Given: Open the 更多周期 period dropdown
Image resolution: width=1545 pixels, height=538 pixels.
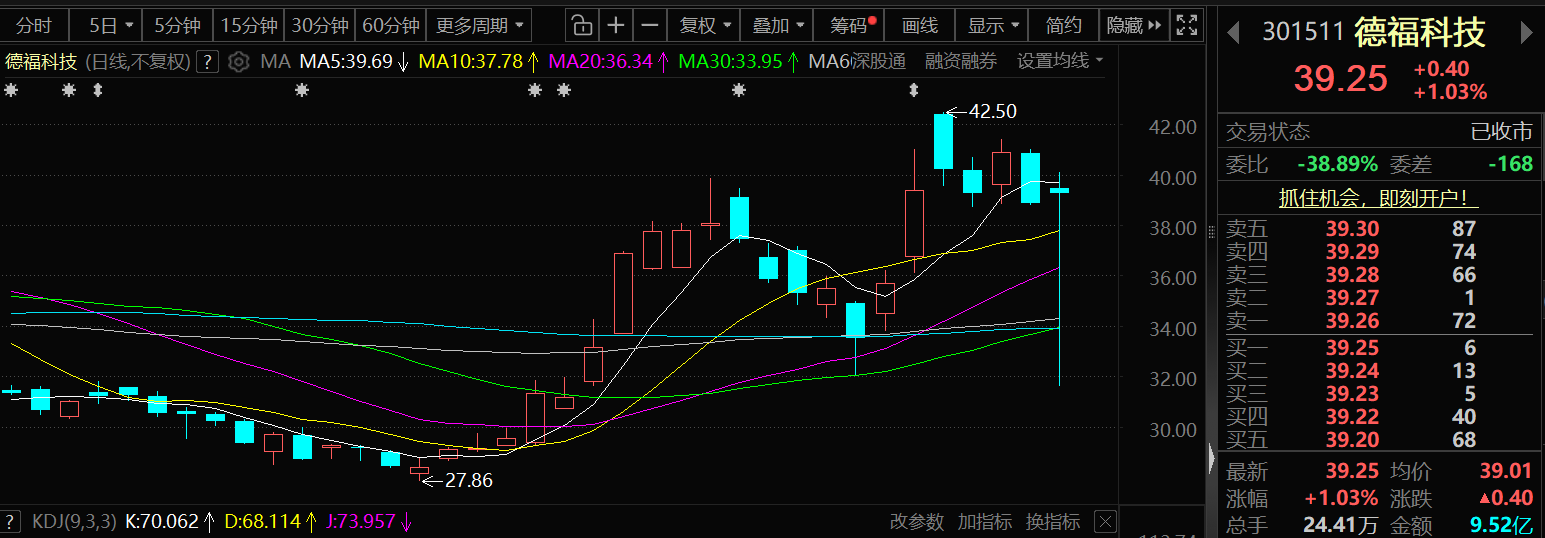Looking at the screenshot, I should pos(480,25).
